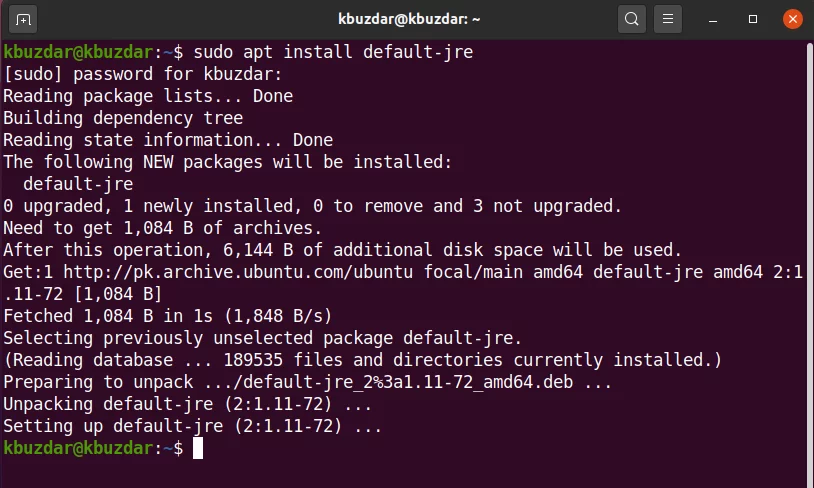Click the blinking cursor at the prompt

[198, 448]
